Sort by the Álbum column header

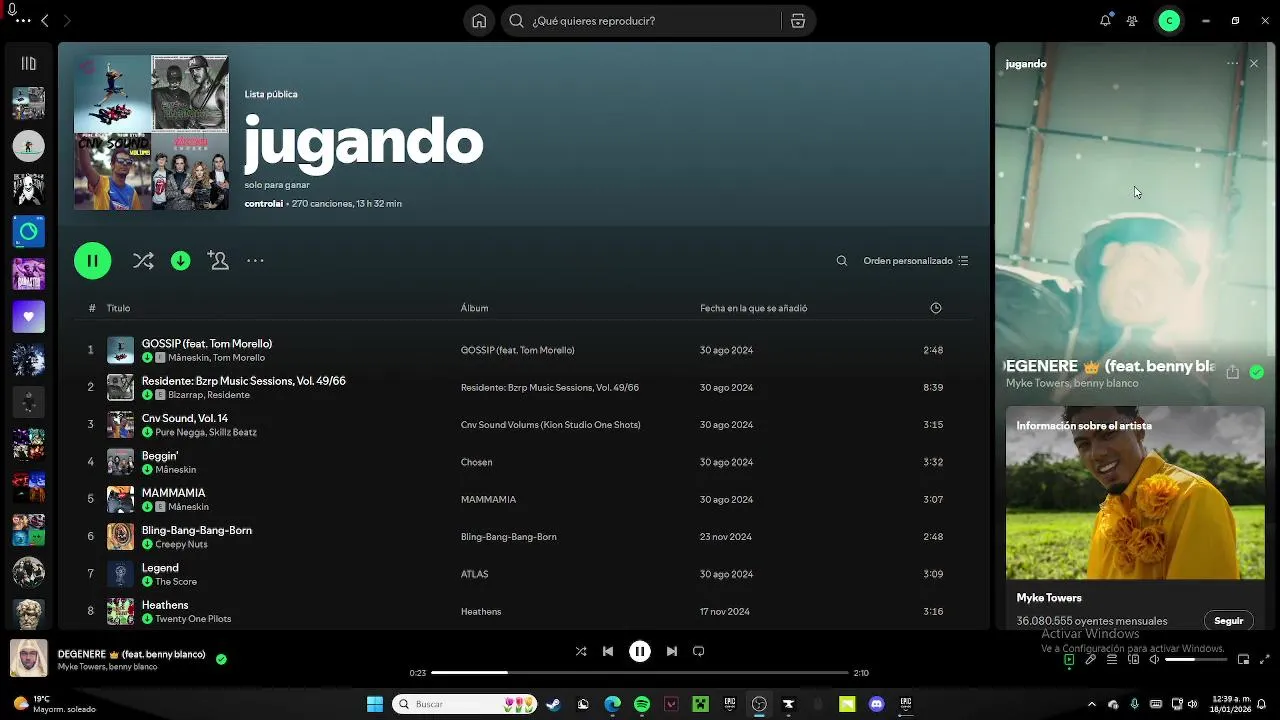click(474, 308)
